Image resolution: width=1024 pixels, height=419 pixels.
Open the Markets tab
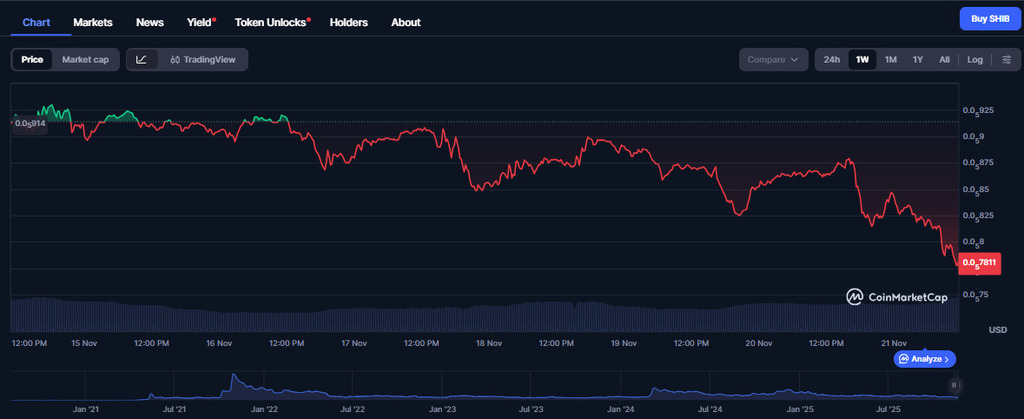(93, 22)
